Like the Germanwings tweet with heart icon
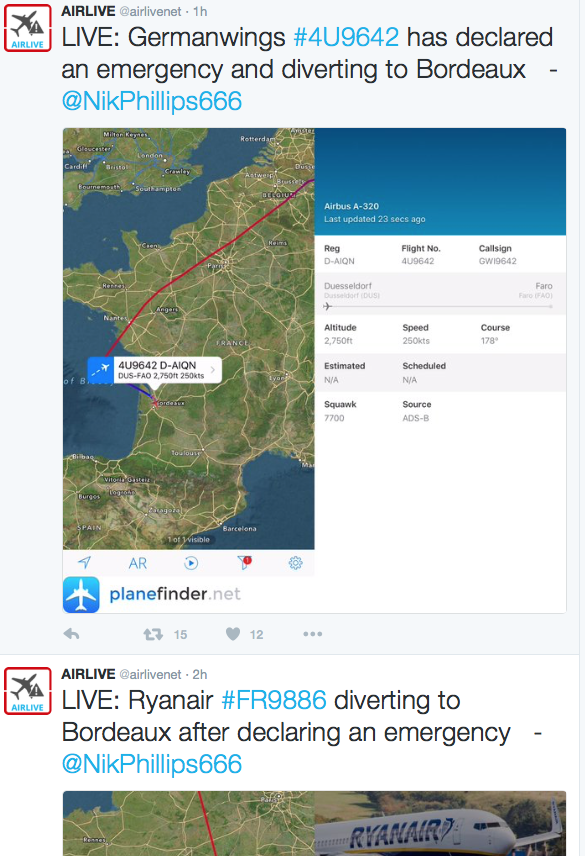Image resolution: width=585 pixels, height=856 pixels. [x=233, y=634]
